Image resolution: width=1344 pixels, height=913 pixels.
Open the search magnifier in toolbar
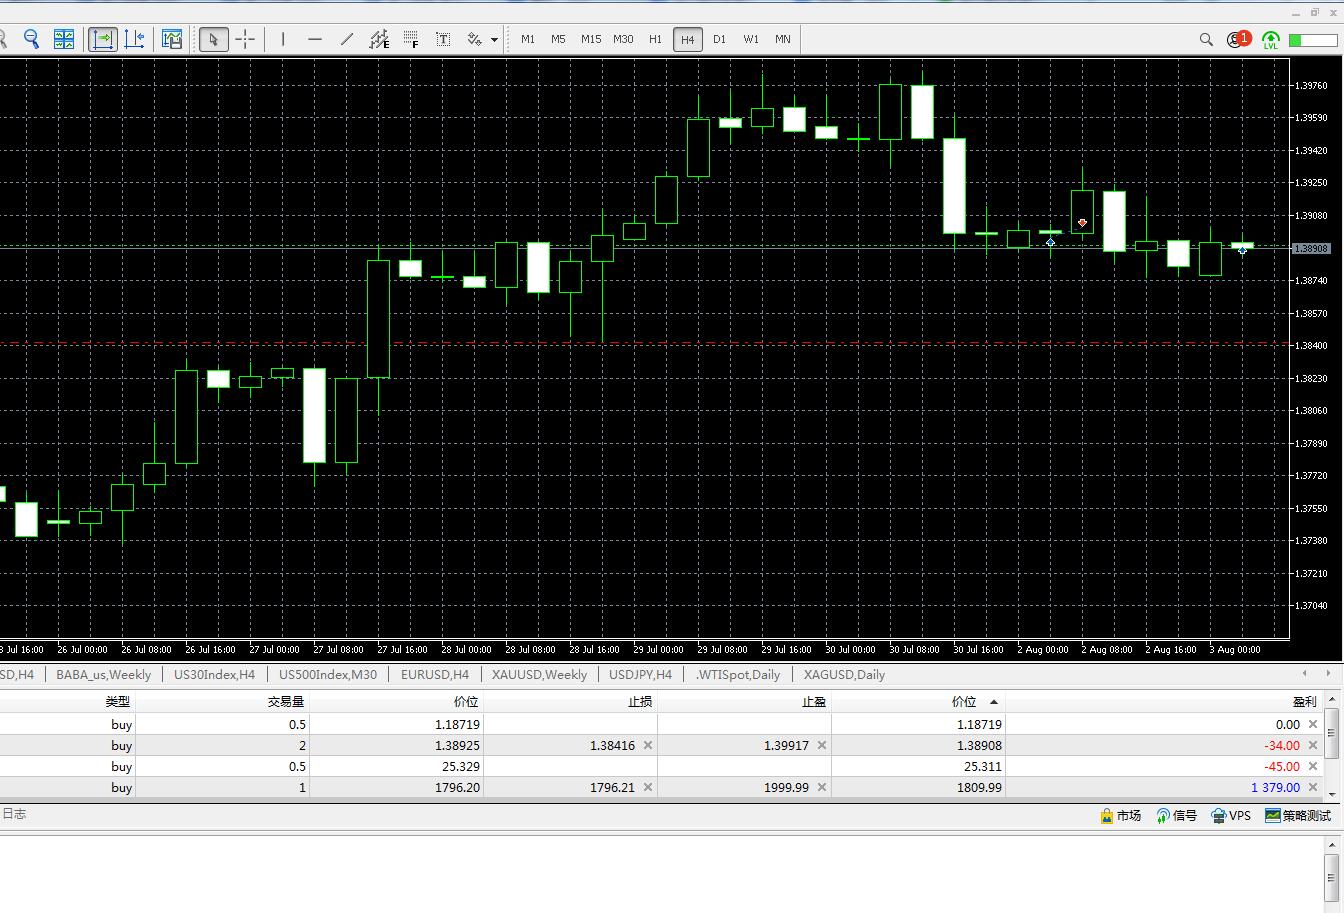(1206, 39)
